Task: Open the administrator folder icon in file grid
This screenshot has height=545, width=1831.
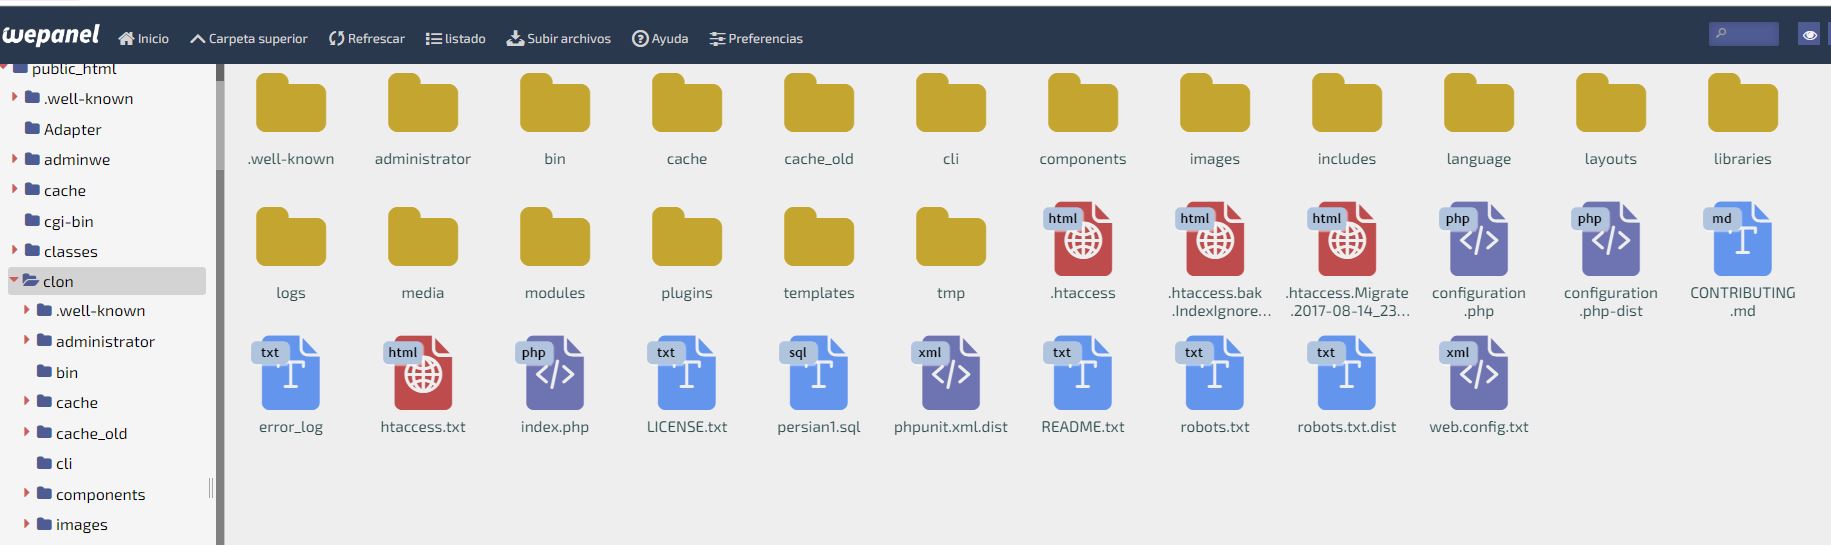Action: (423, 102)
